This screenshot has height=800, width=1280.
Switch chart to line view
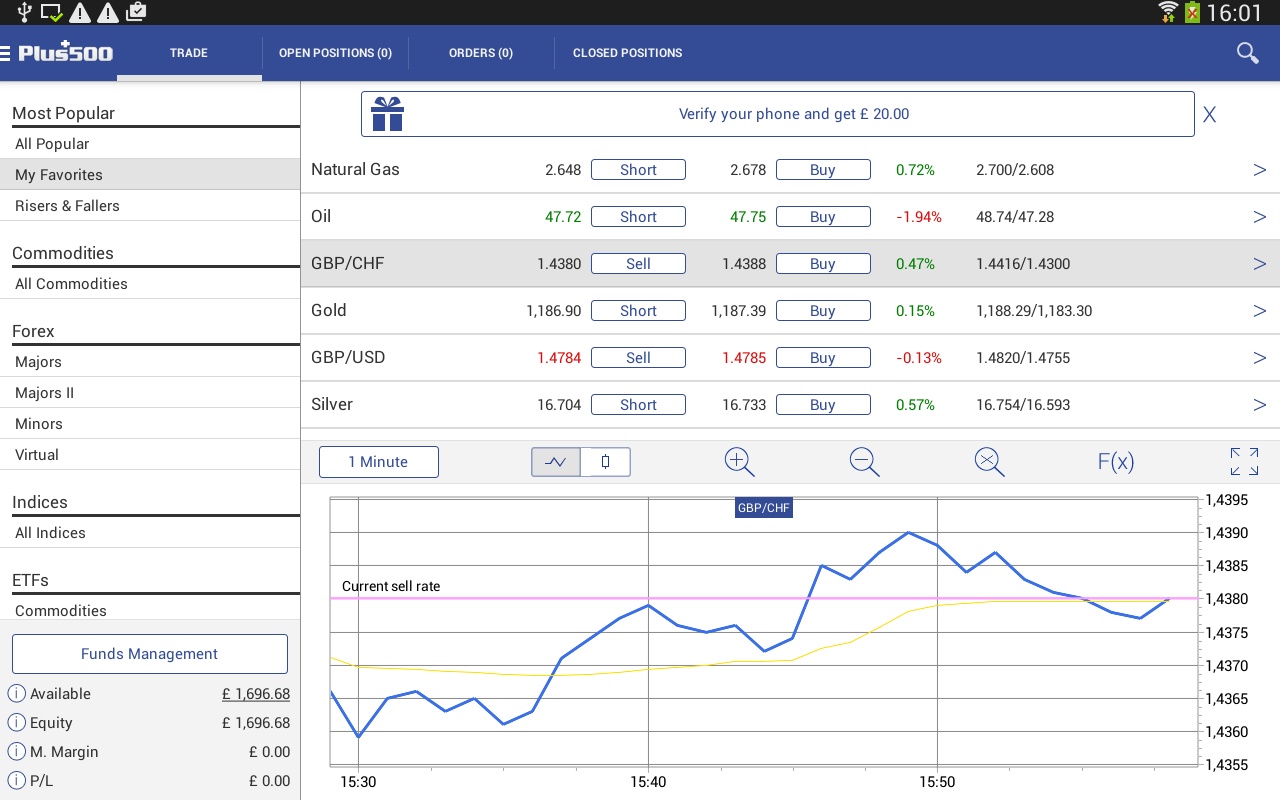pos(556,462)
